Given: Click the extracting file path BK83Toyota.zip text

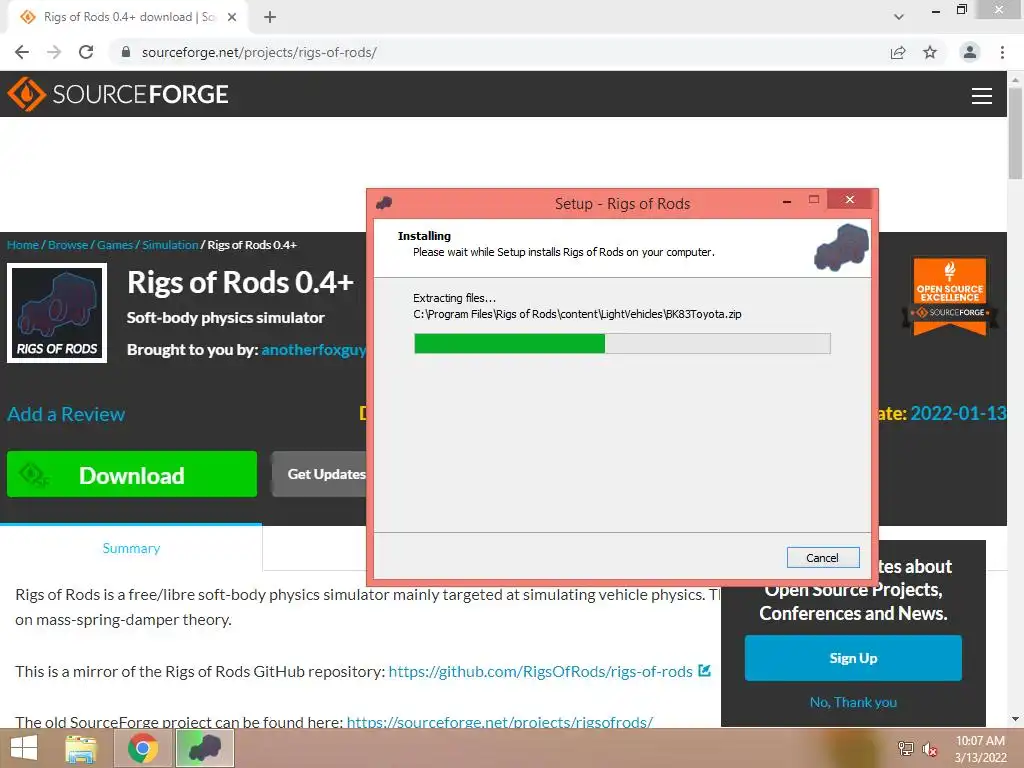Looking at the screenshot, I should [577, 314].
